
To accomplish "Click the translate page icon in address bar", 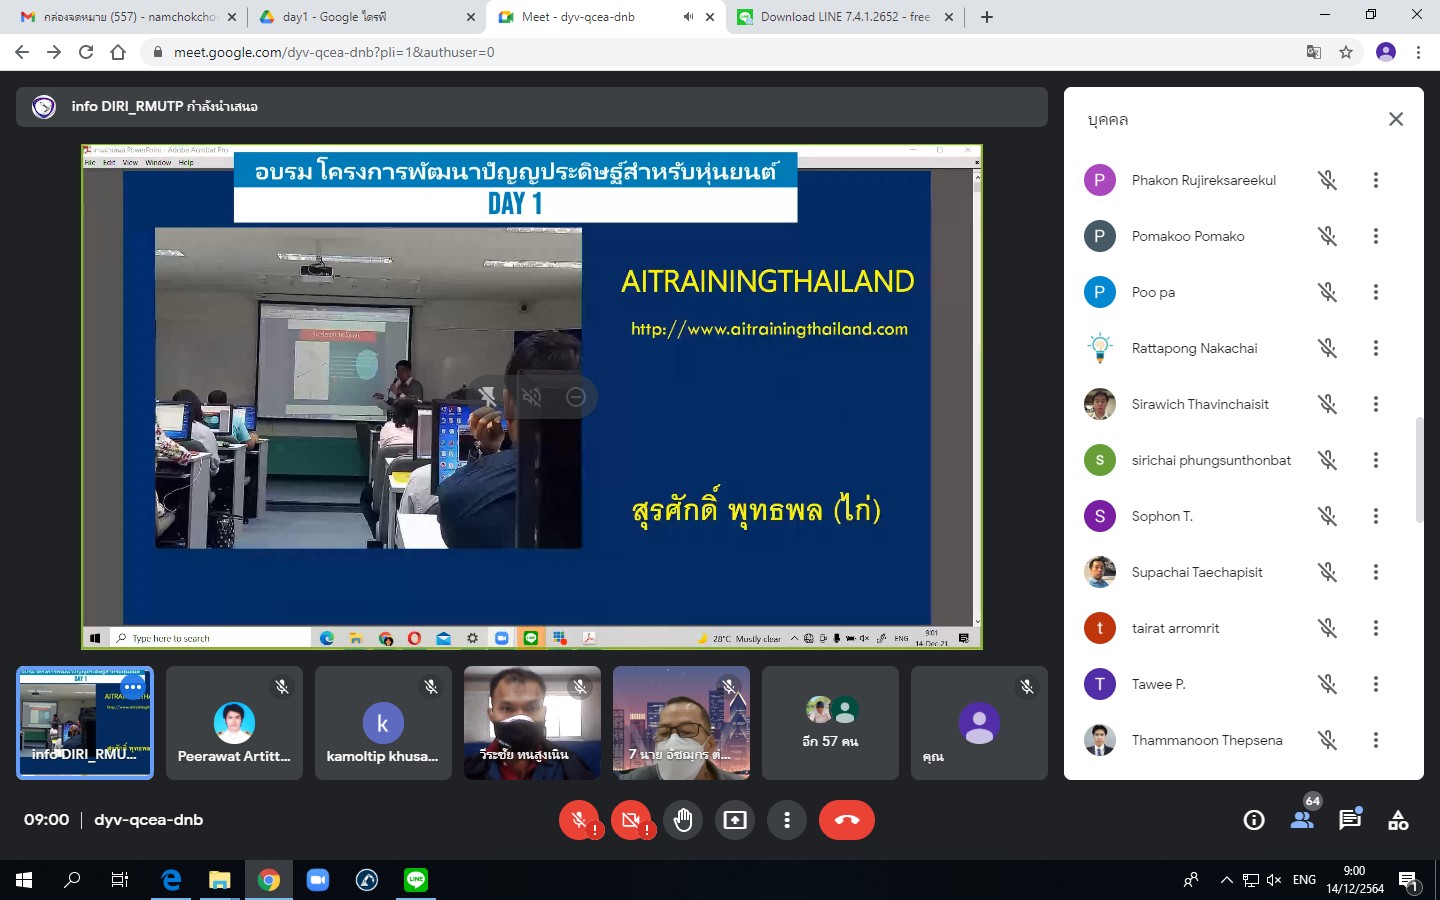I will pos(1314,52).
